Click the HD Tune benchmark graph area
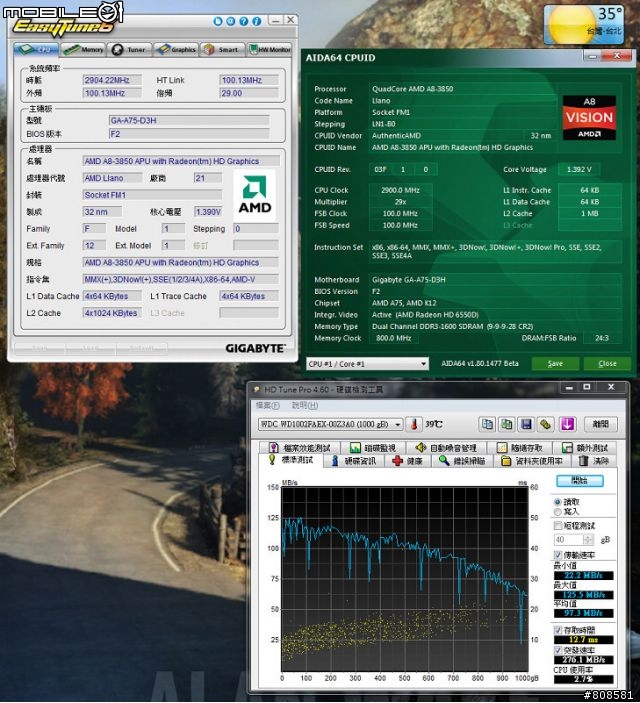 pos(405,579)
